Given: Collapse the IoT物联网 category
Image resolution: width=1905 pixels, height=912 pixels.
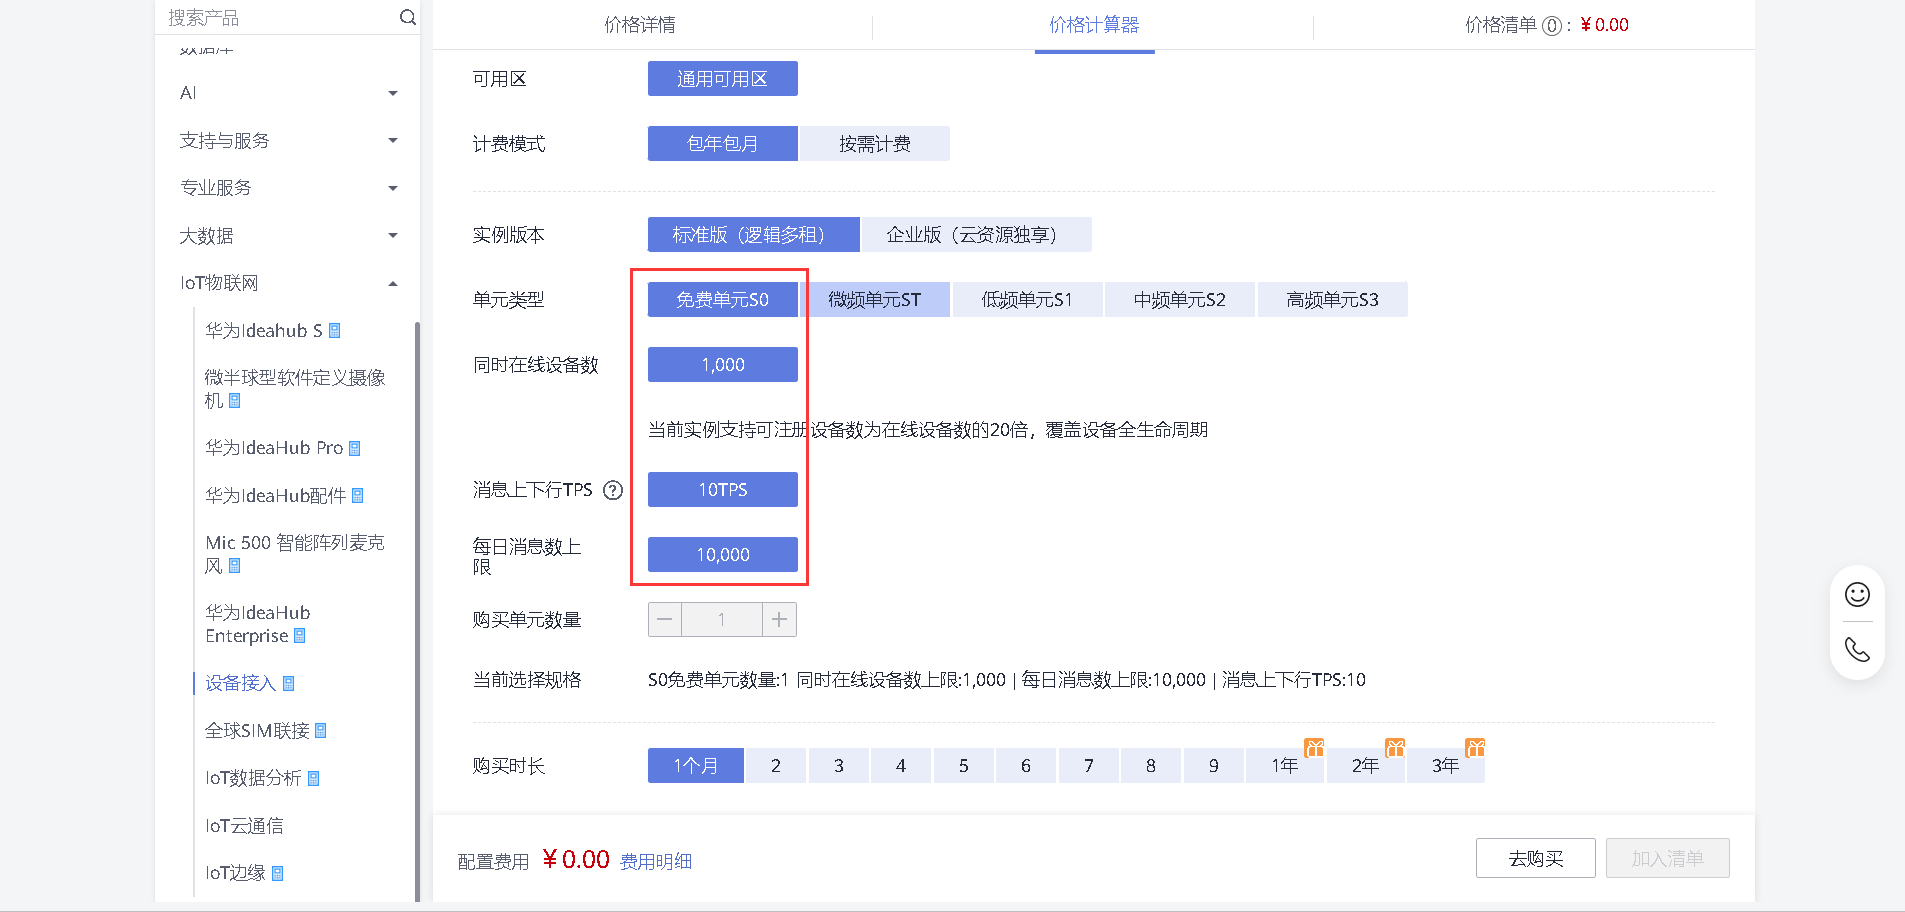Looking at the screenshot, I should [x=393, y=284].
